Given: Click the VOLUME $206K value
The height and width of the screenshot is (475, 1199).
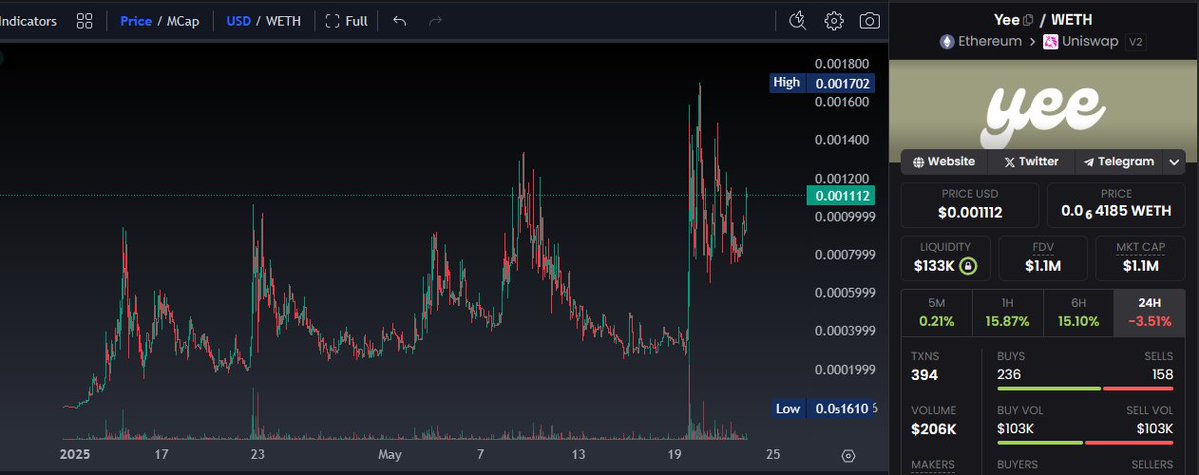Looking at the screenshot, I should (933, 429).
